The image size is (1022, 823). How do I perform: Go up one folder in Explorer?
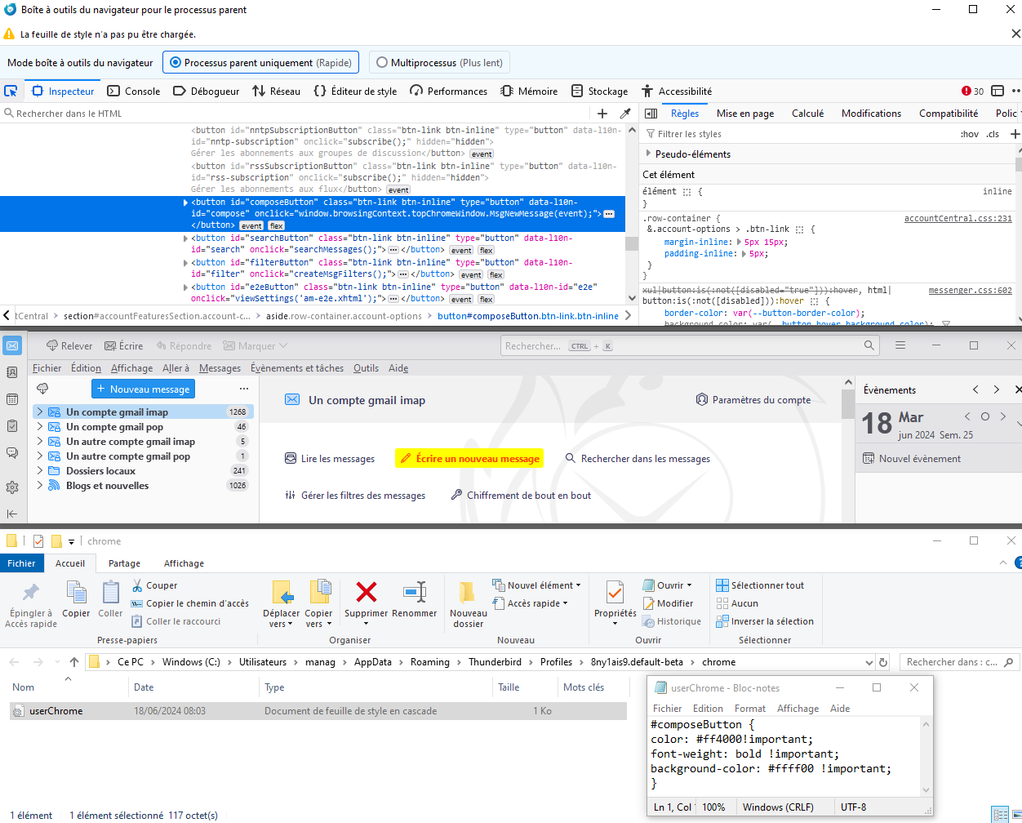[74, 662]
